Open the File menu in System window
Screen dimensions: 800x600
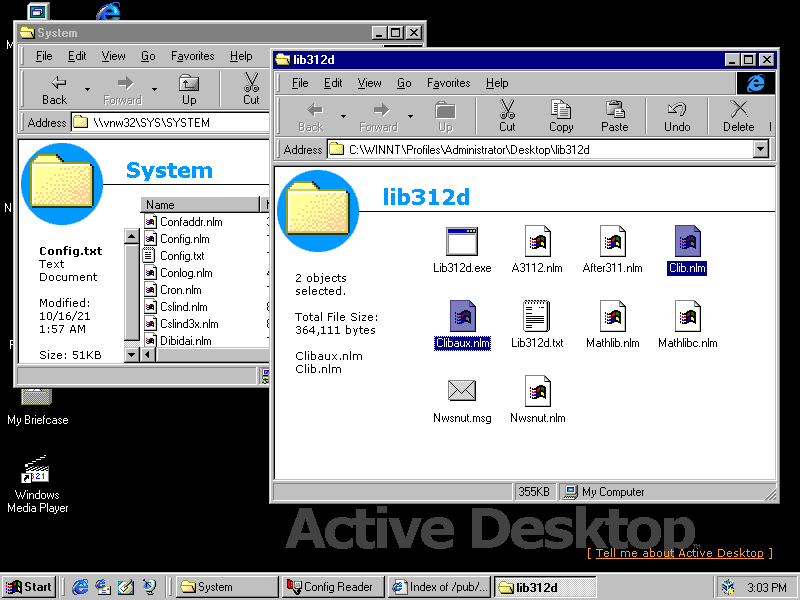(44, 56)
